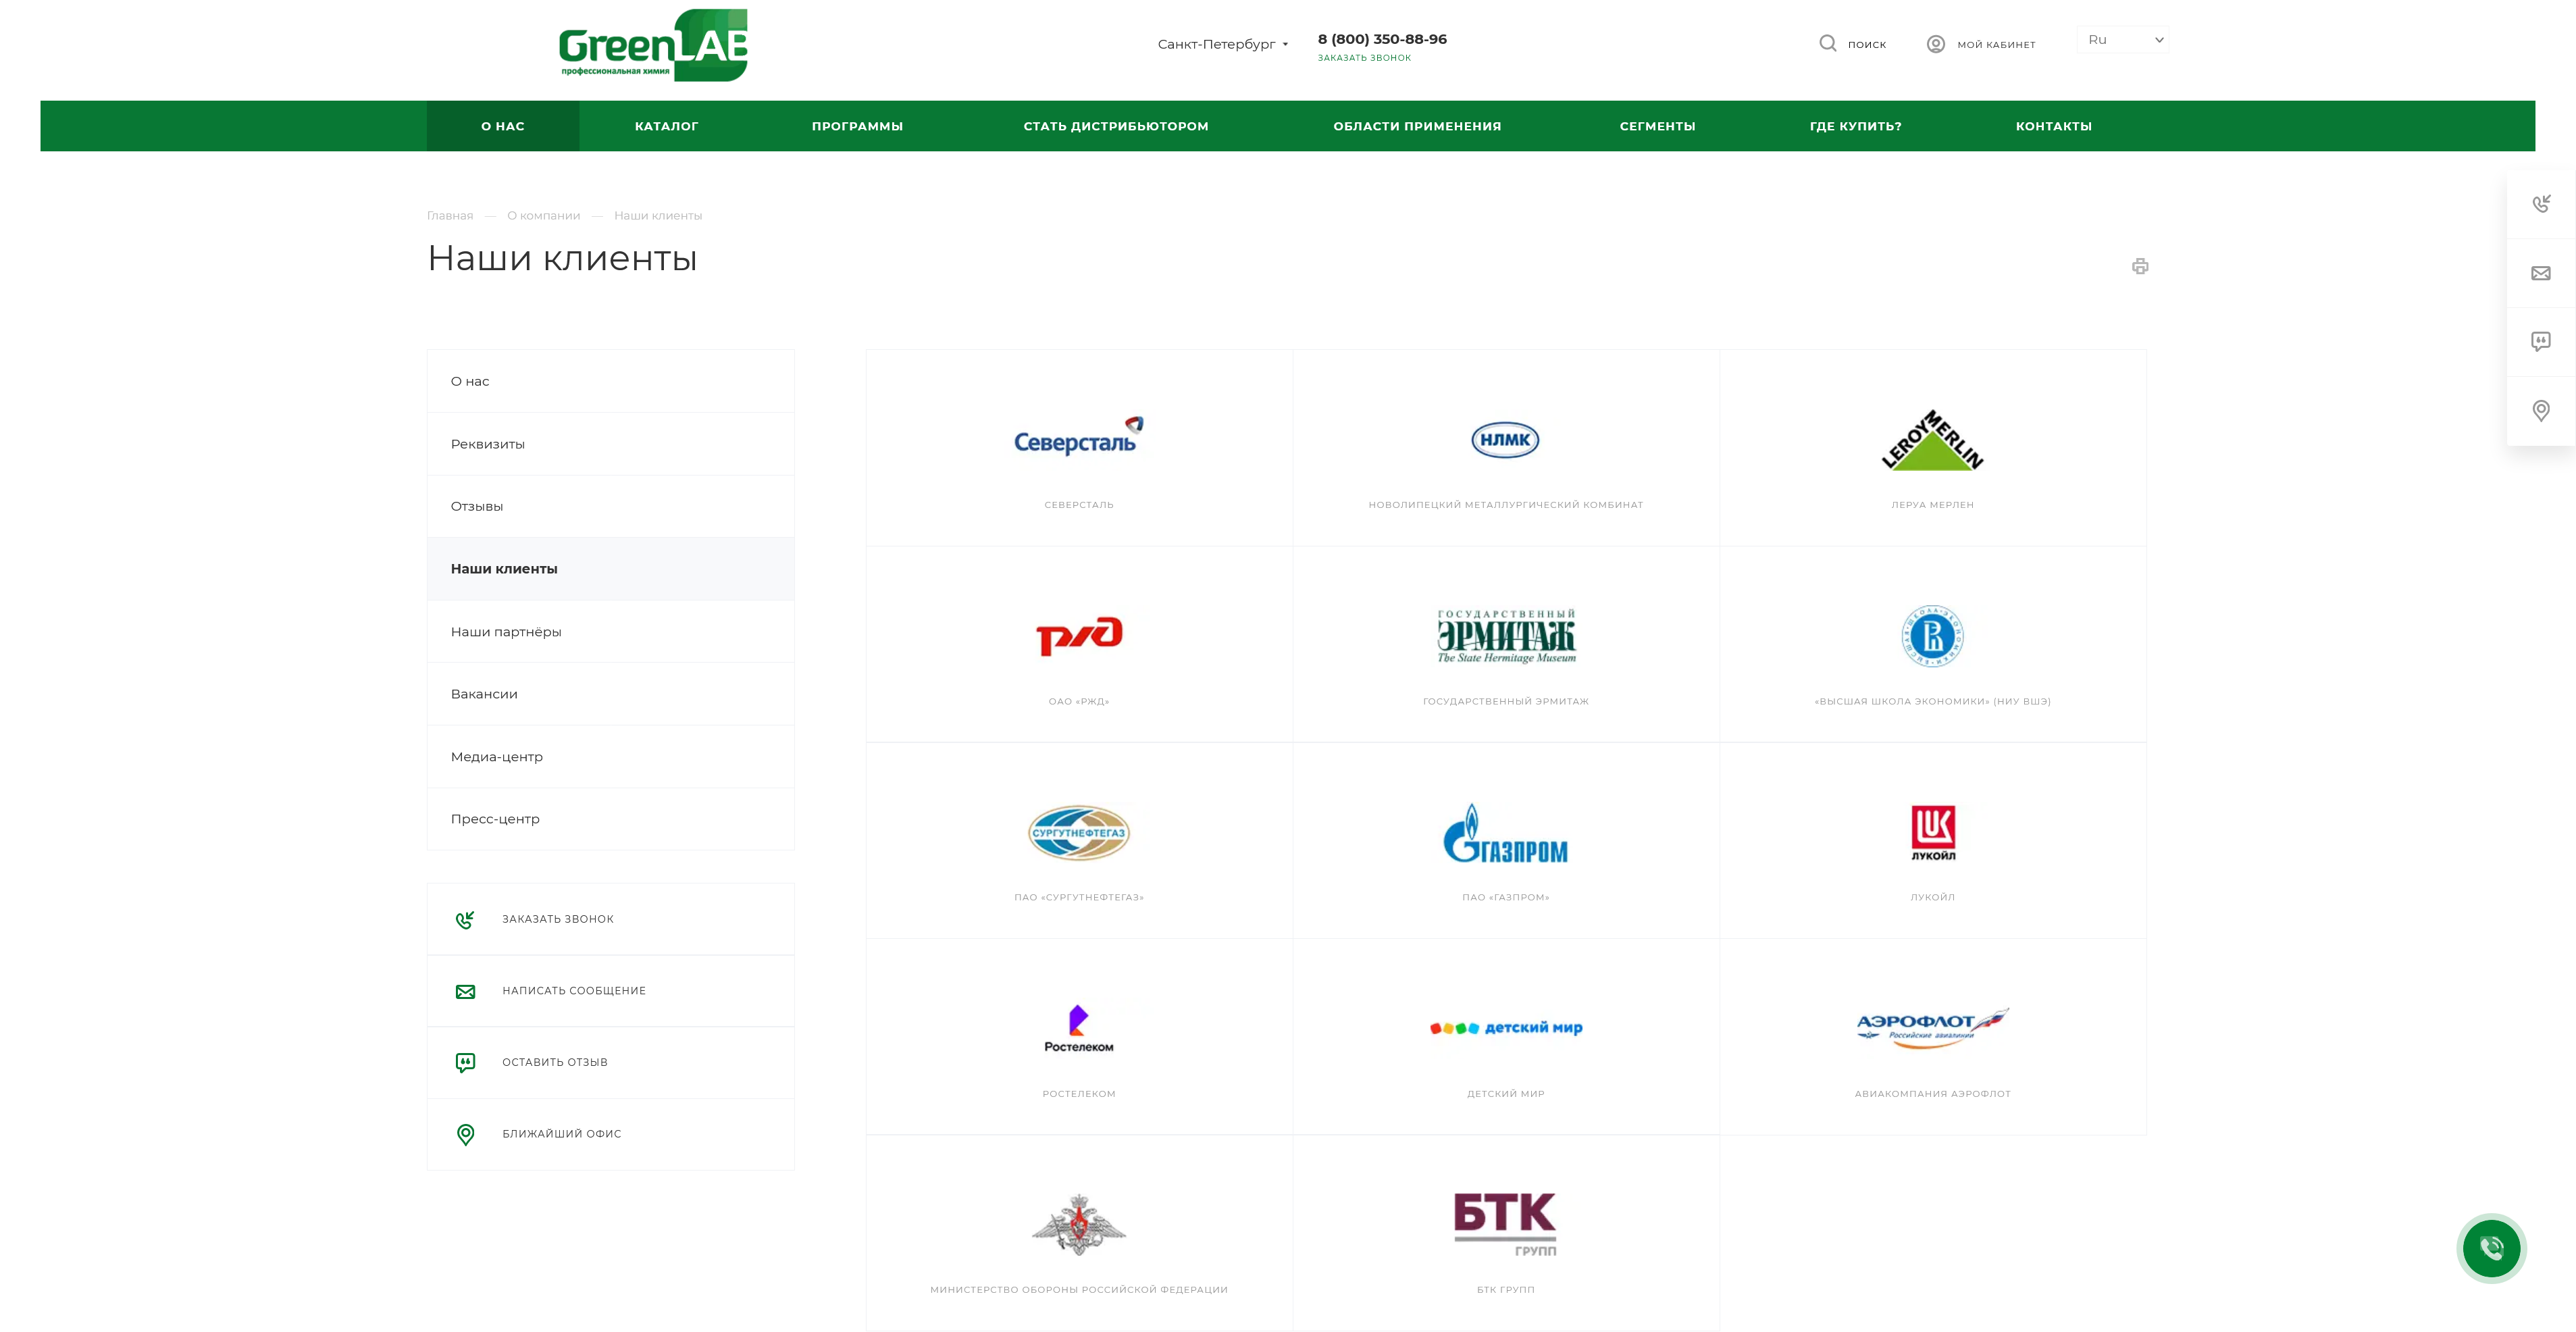
Task: Open the КАТАЛОГ menu item
Action: click(666, 126)
